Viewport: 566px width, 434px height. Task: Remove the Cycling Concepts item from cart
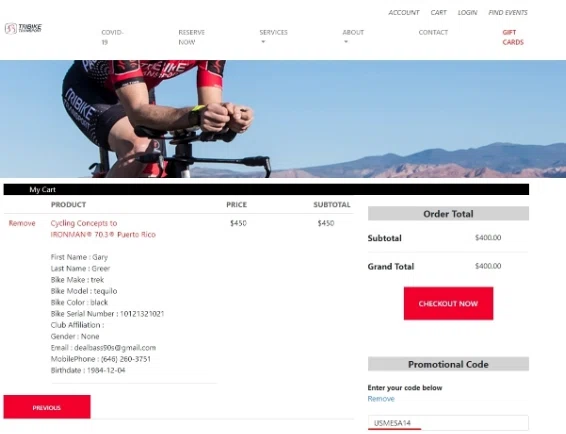(22, 223)
